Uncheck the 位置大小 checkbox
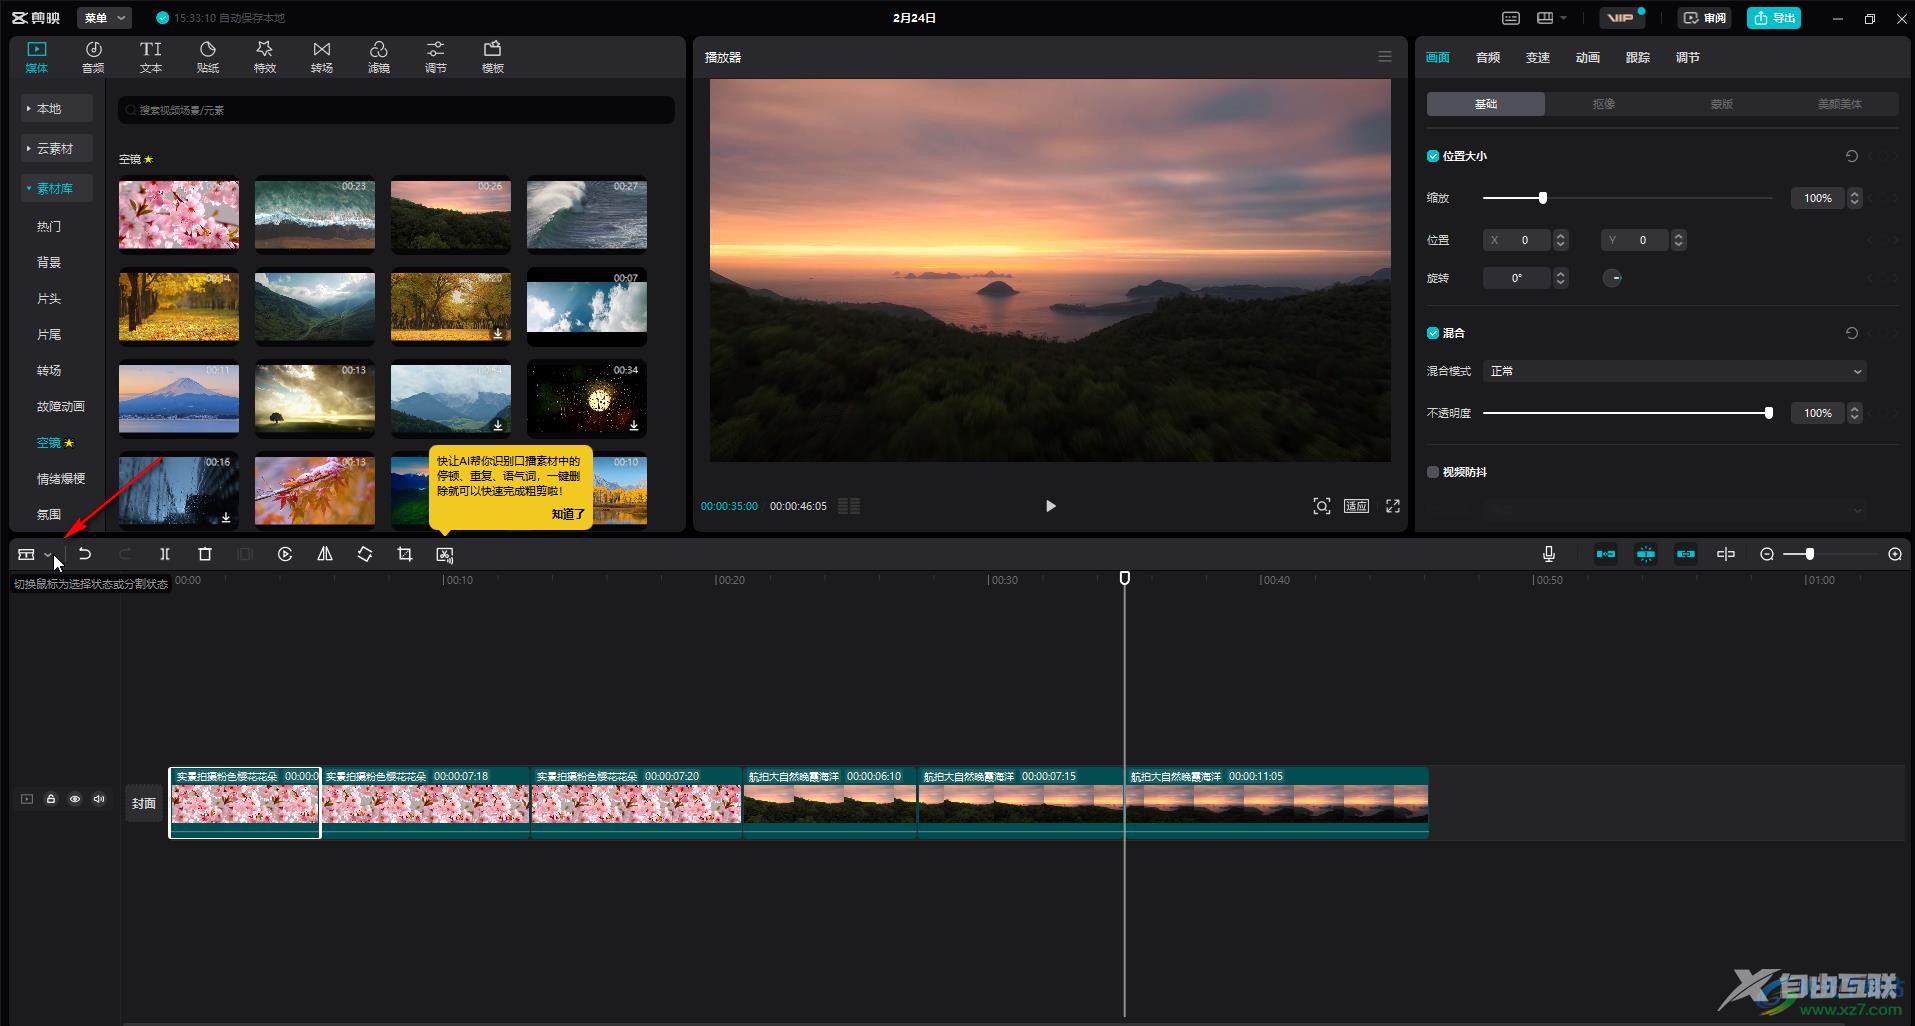The height and width of the screenshot is (1026, 1915). click(x=1433, y=156)
